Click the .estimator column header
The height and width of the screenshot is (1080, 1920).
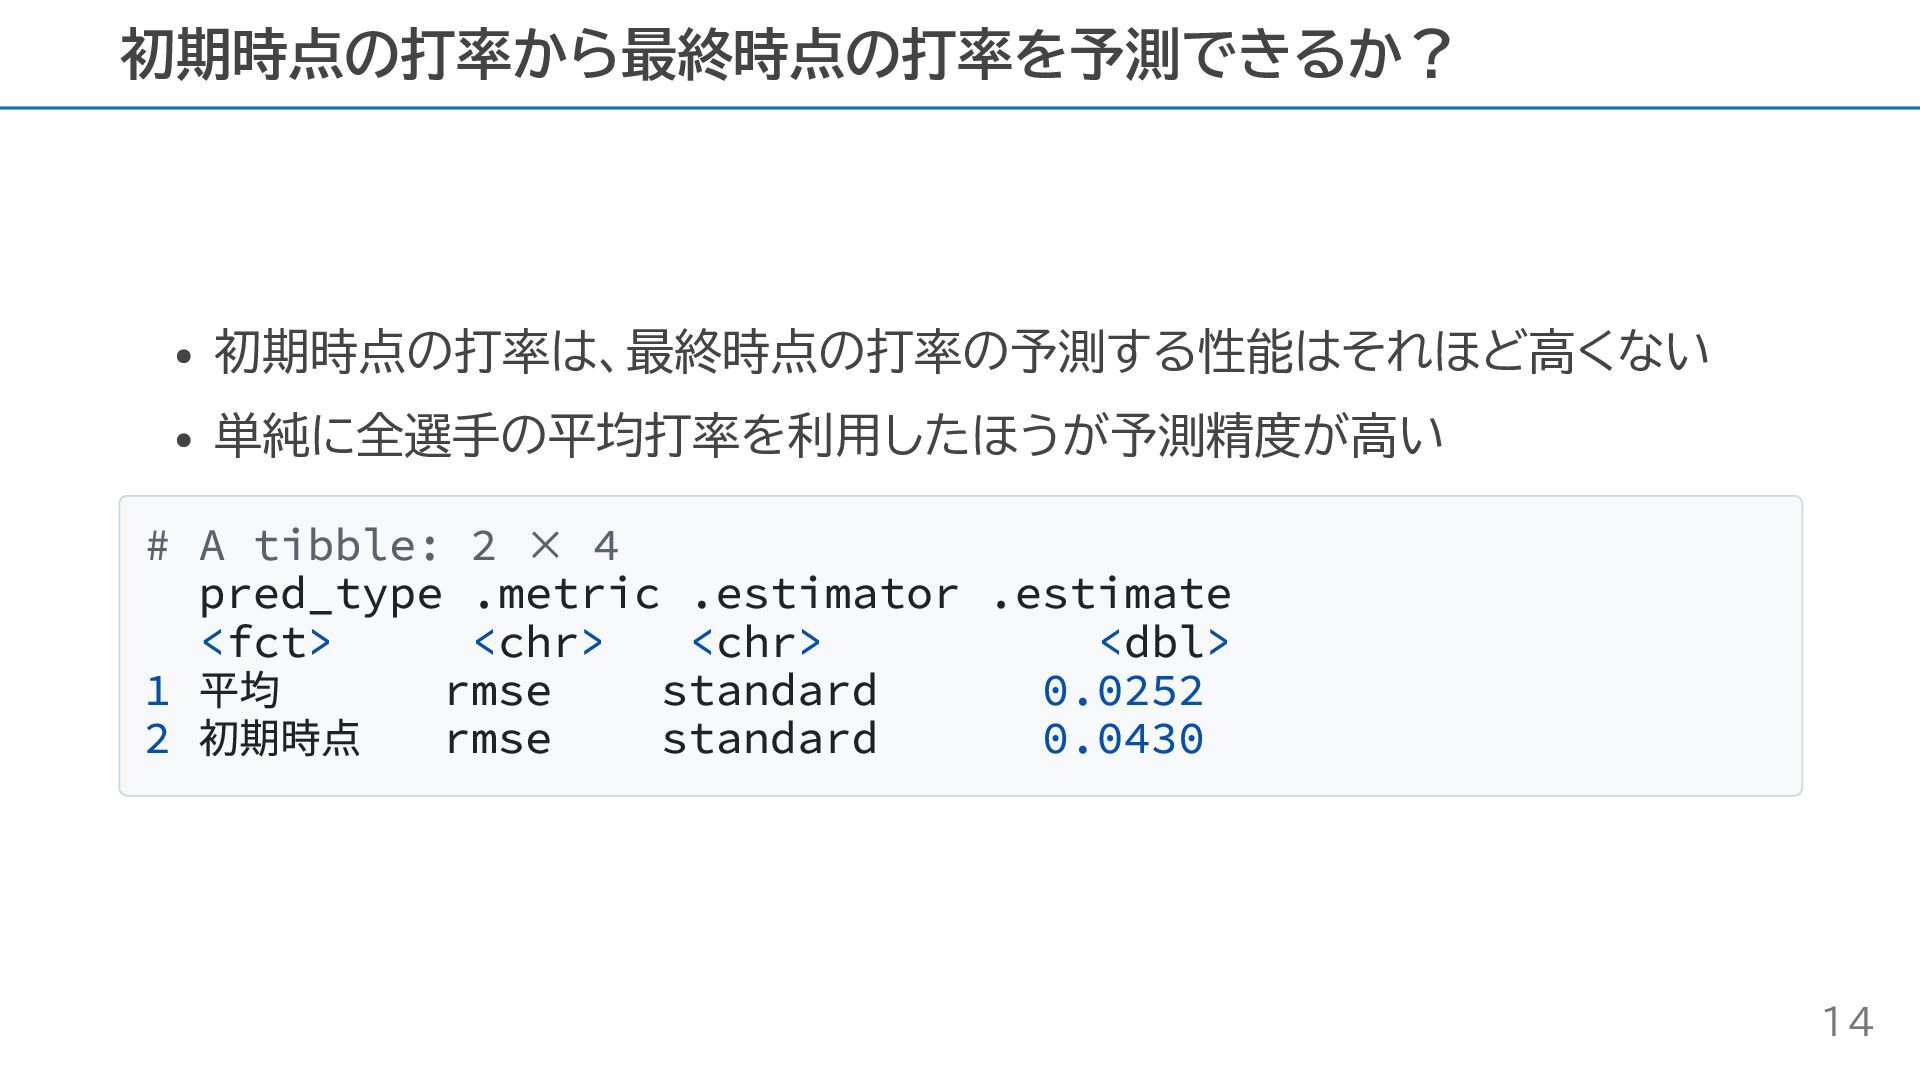coord(825,594)
